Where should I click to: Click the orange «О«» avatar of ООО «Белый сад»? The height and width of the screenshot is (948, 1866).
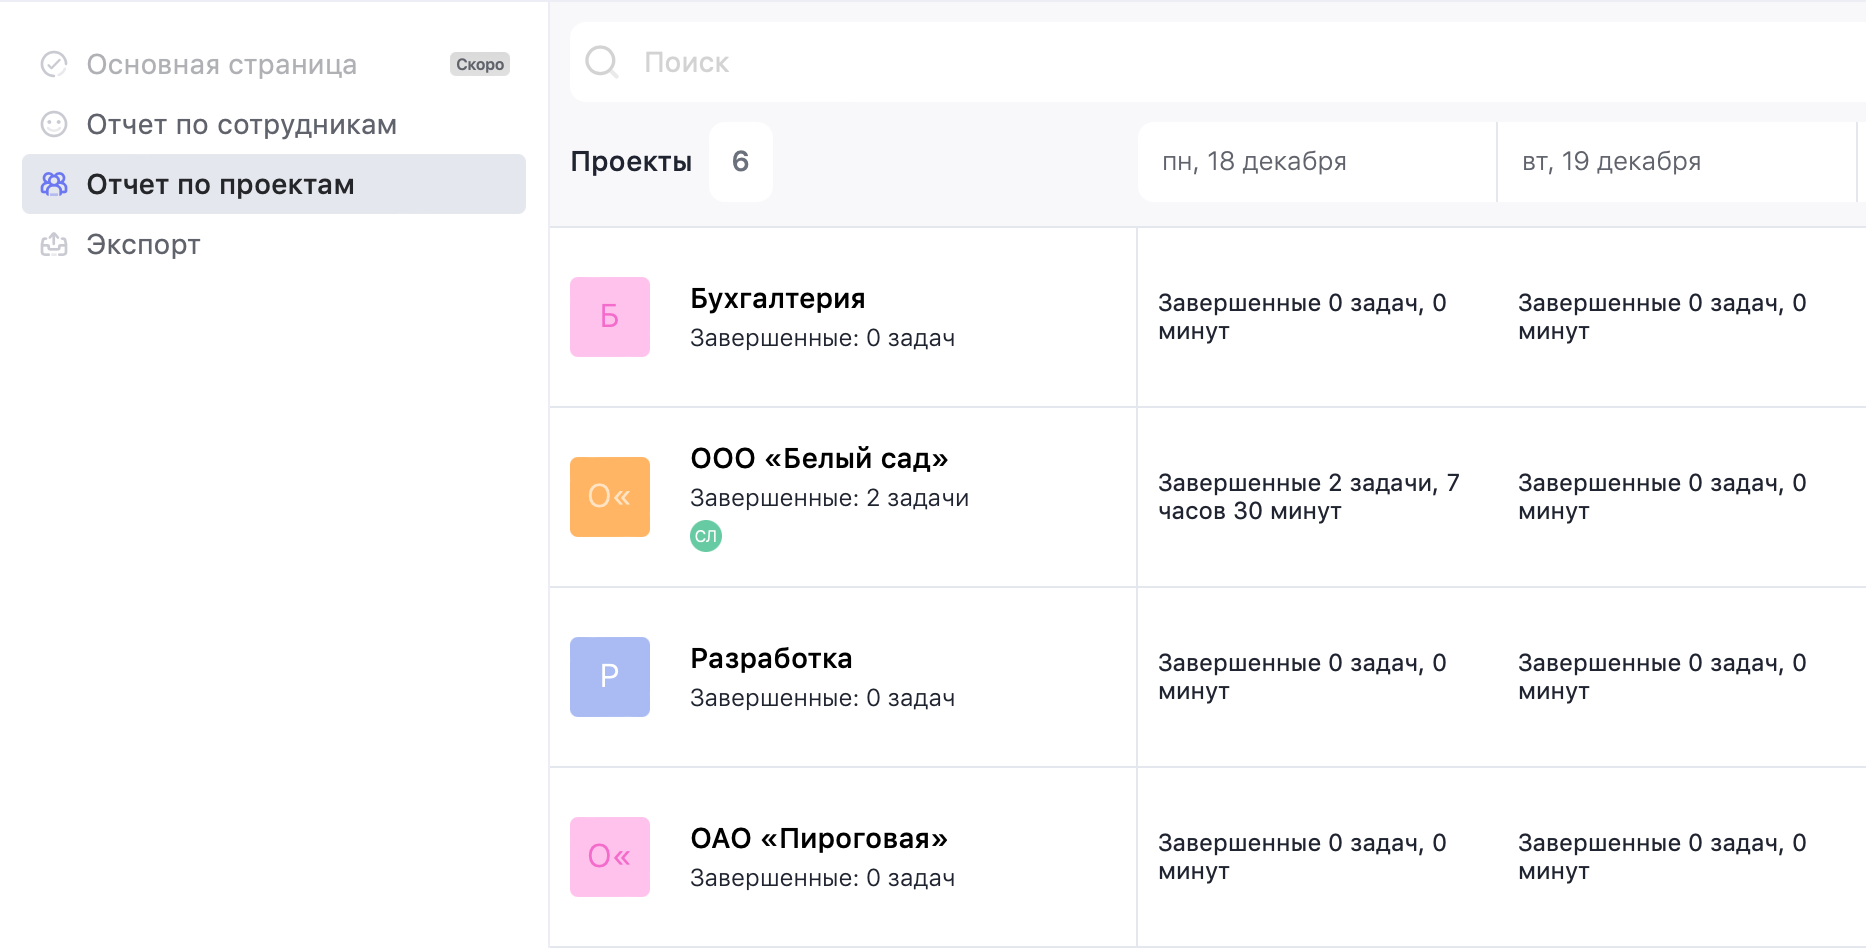click(609, 497)
